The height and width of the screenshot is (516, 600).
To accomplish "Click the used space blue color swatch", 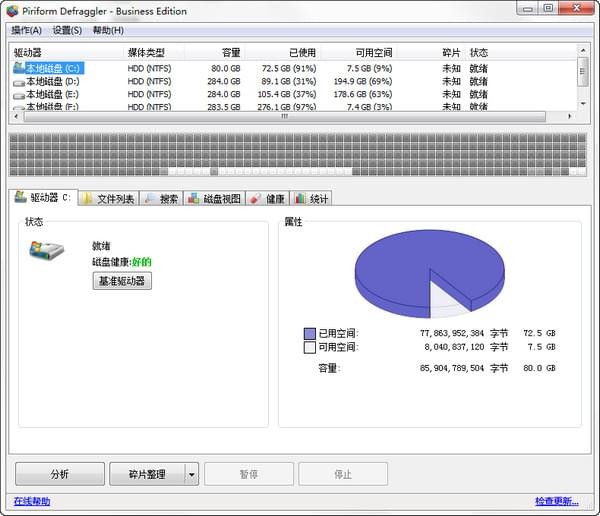I will 310,333.
